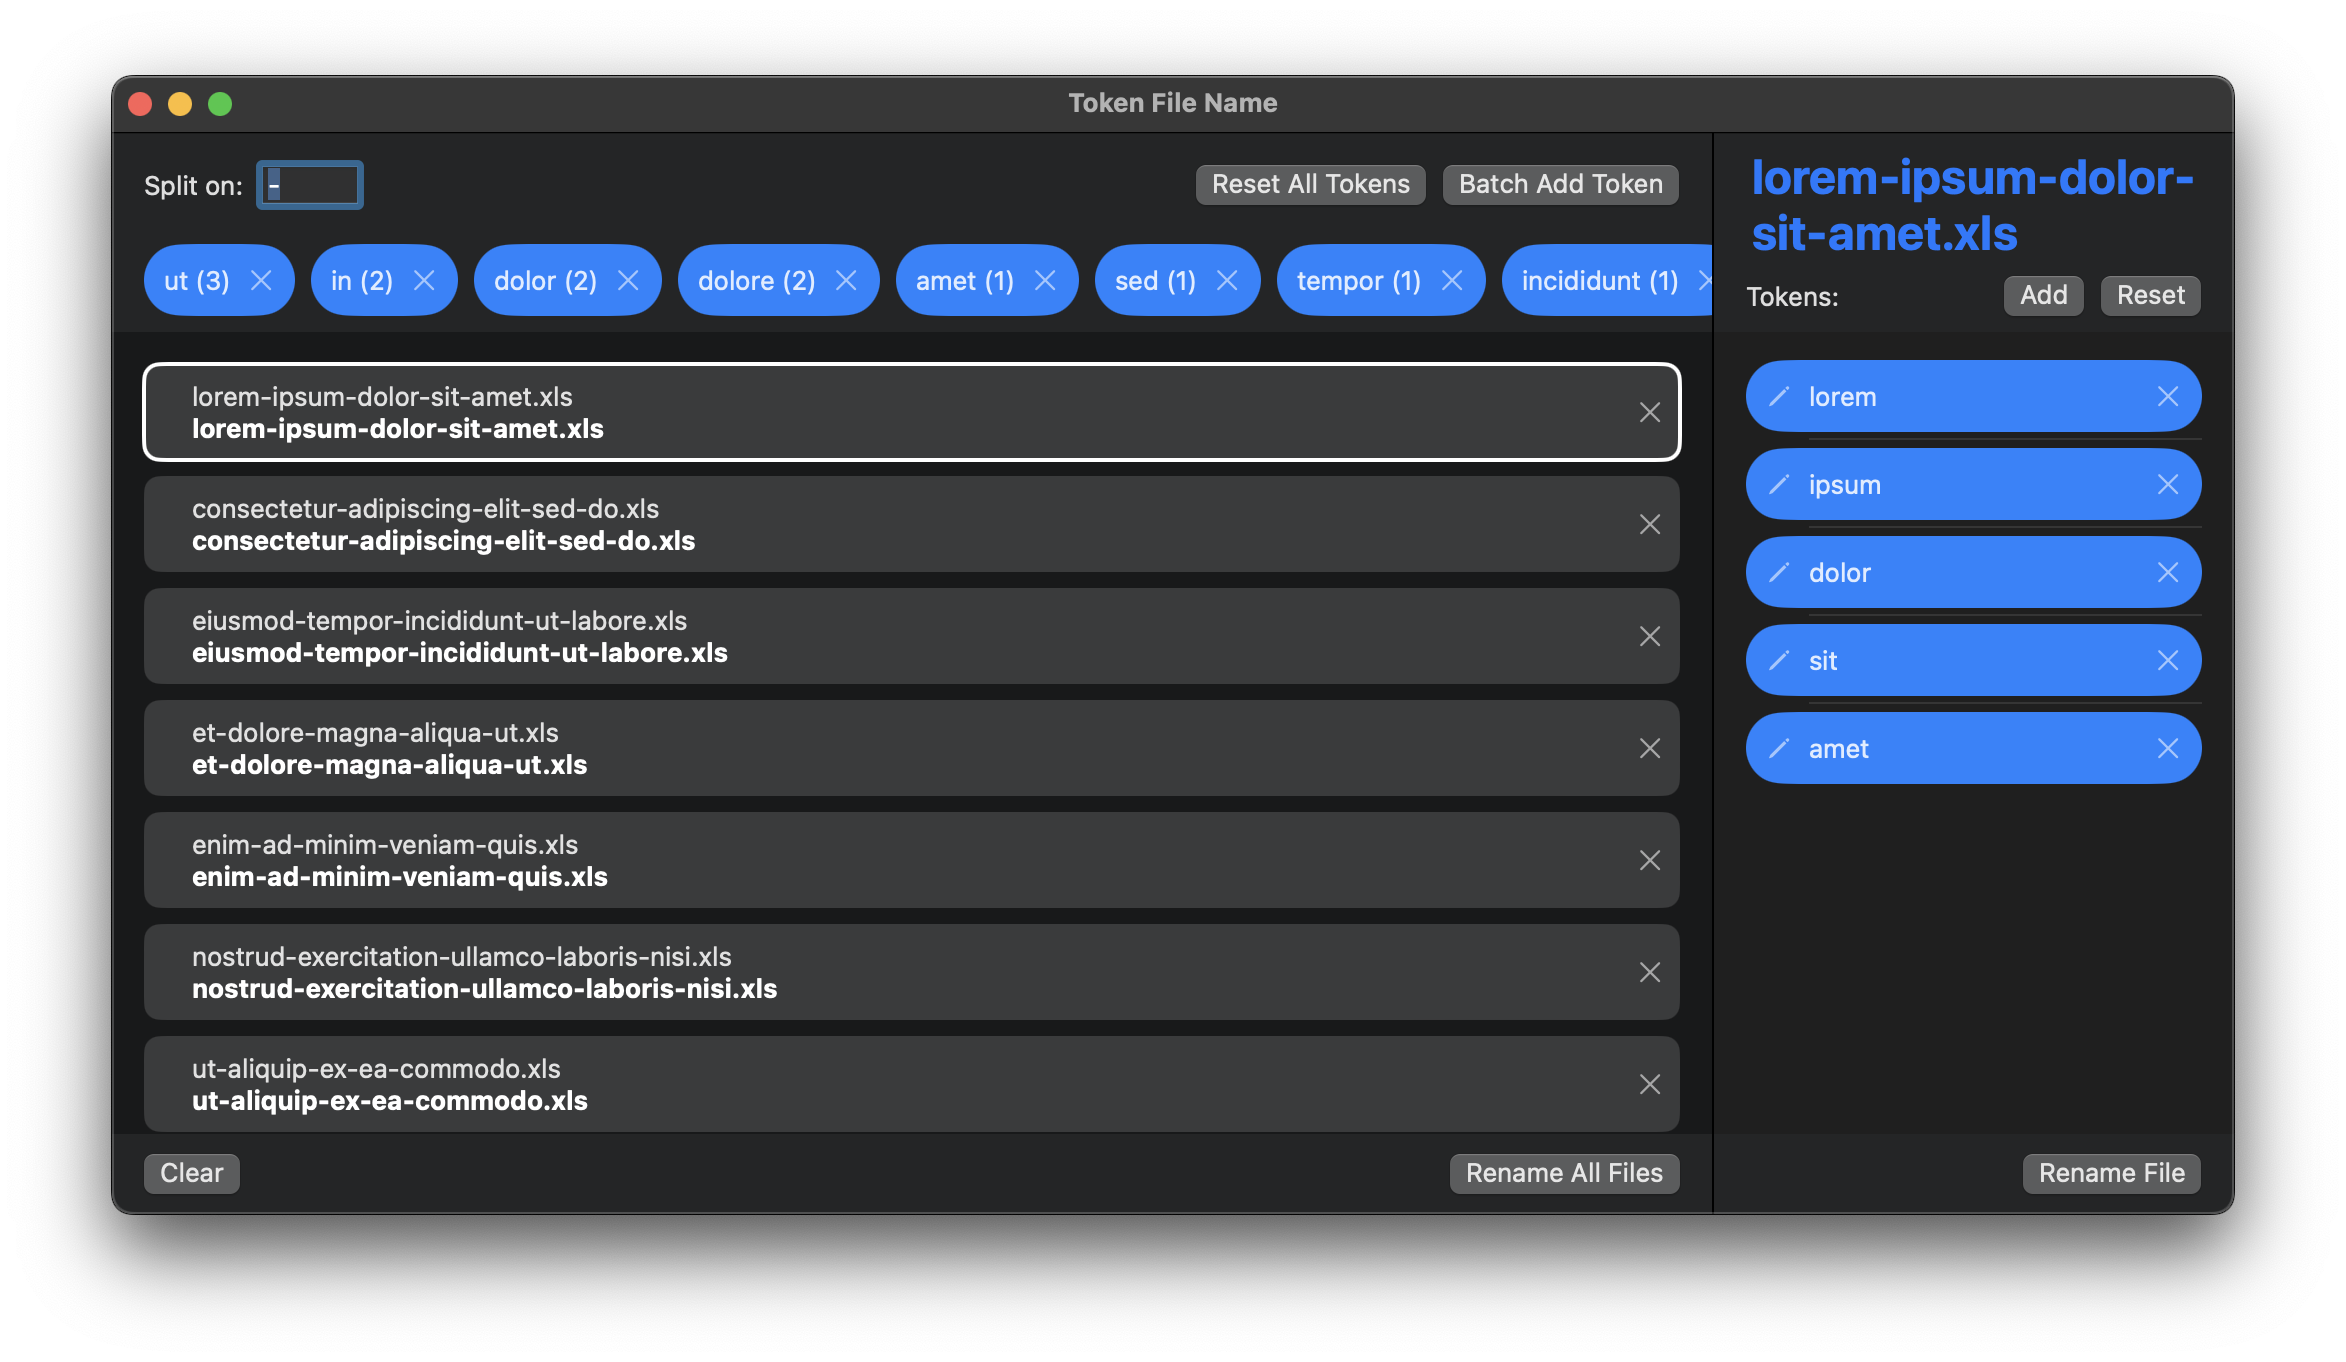
Task: Remove the 'ut (3)' token chip
Action: [x=261, y=281]
